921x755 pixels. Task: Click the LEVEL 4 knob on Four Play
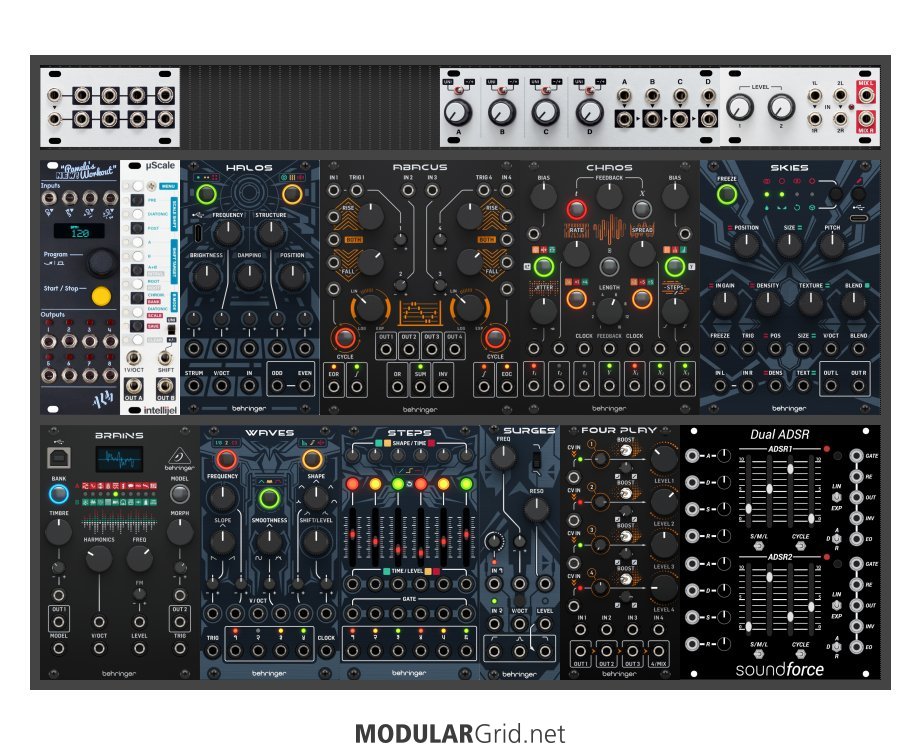(x=664, y=588)
